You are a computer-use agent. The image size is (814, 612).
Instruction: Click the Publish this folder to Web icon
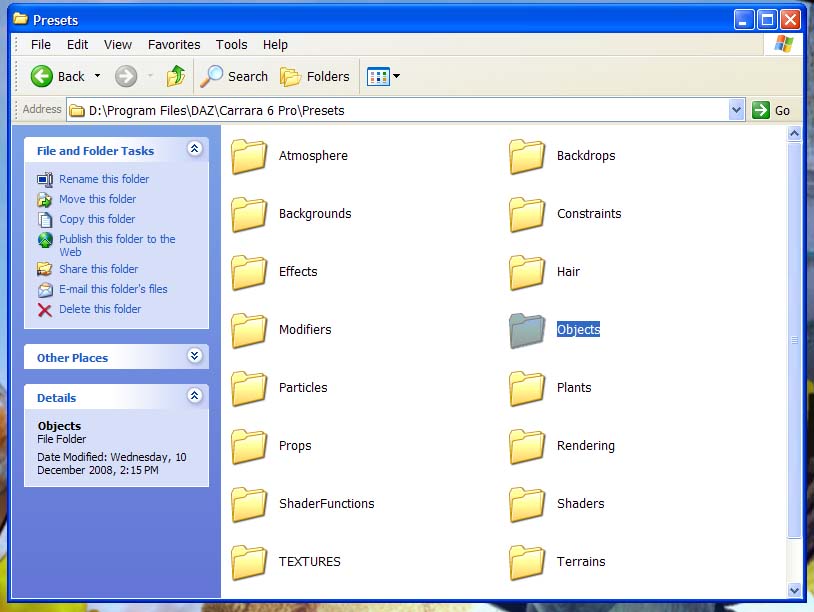pos(45,240)
